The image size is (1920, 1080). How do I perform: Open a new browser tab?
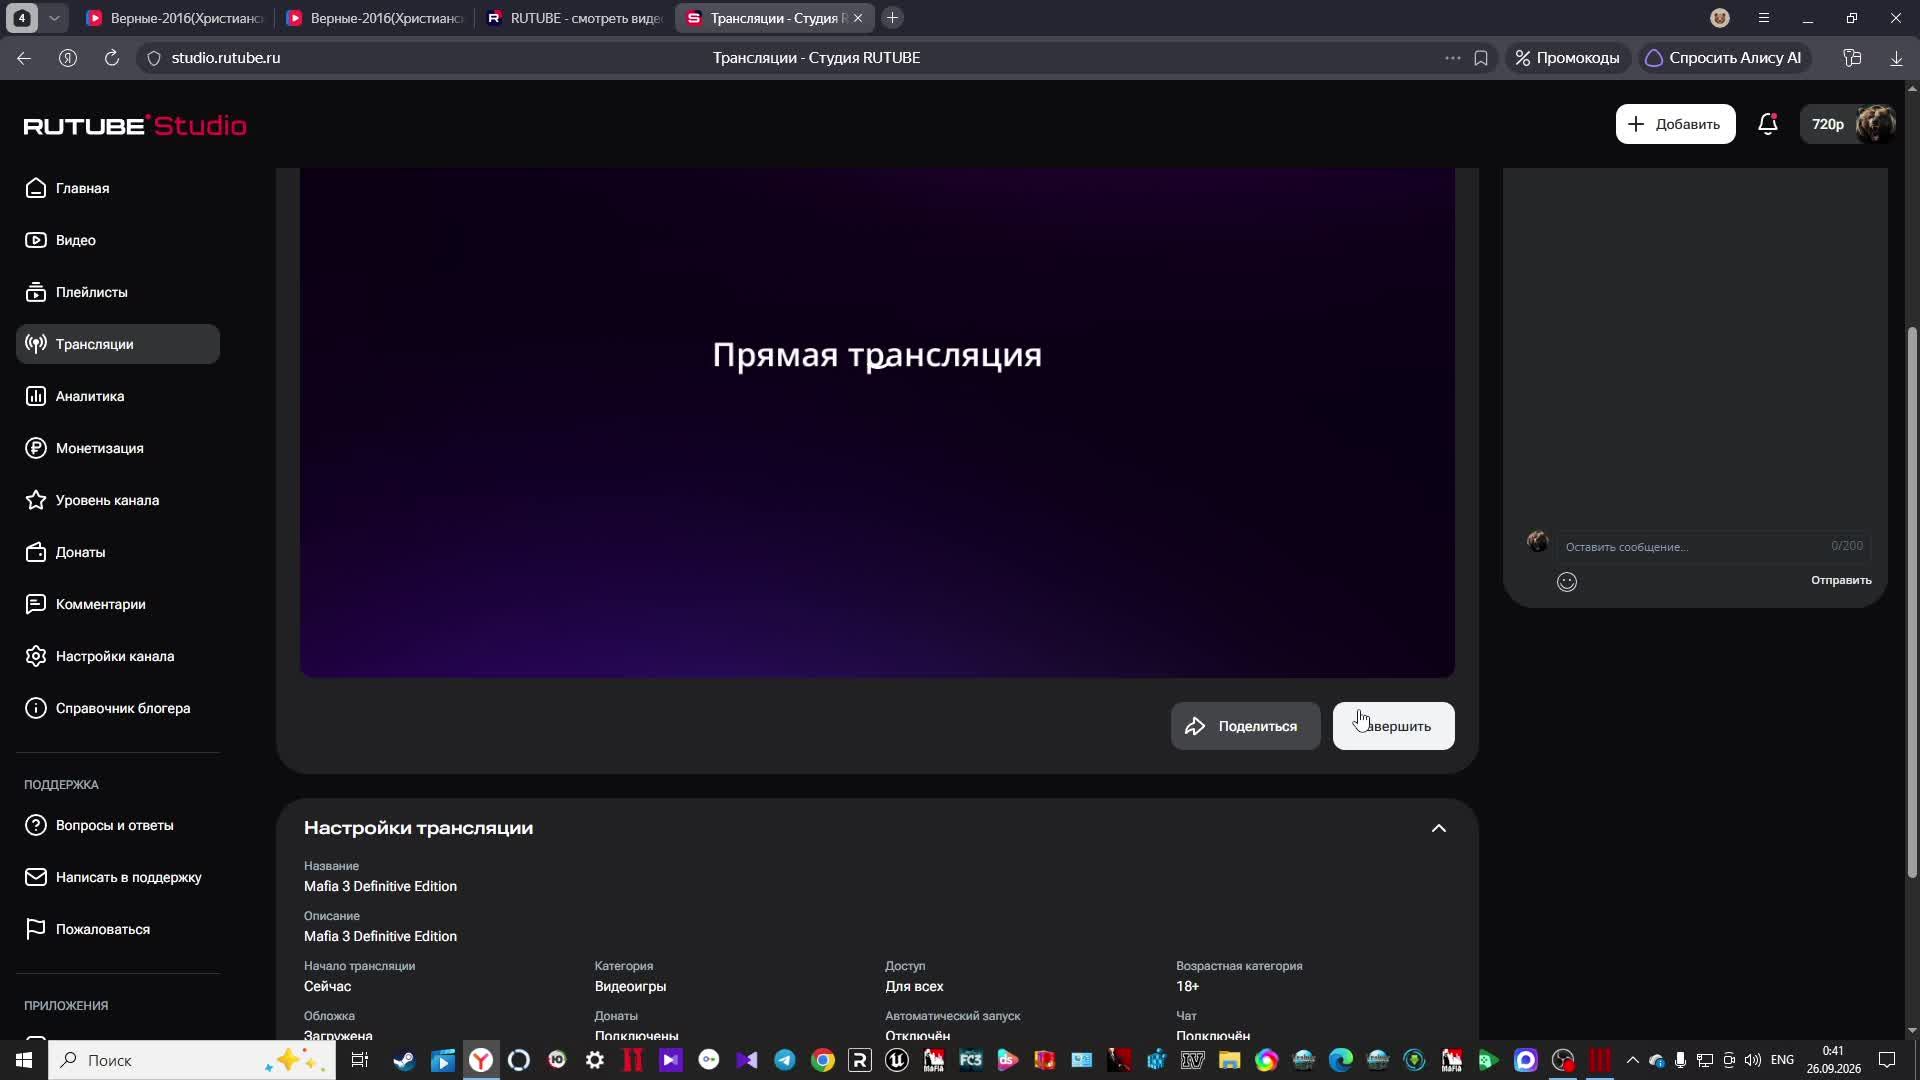[892, 18]
